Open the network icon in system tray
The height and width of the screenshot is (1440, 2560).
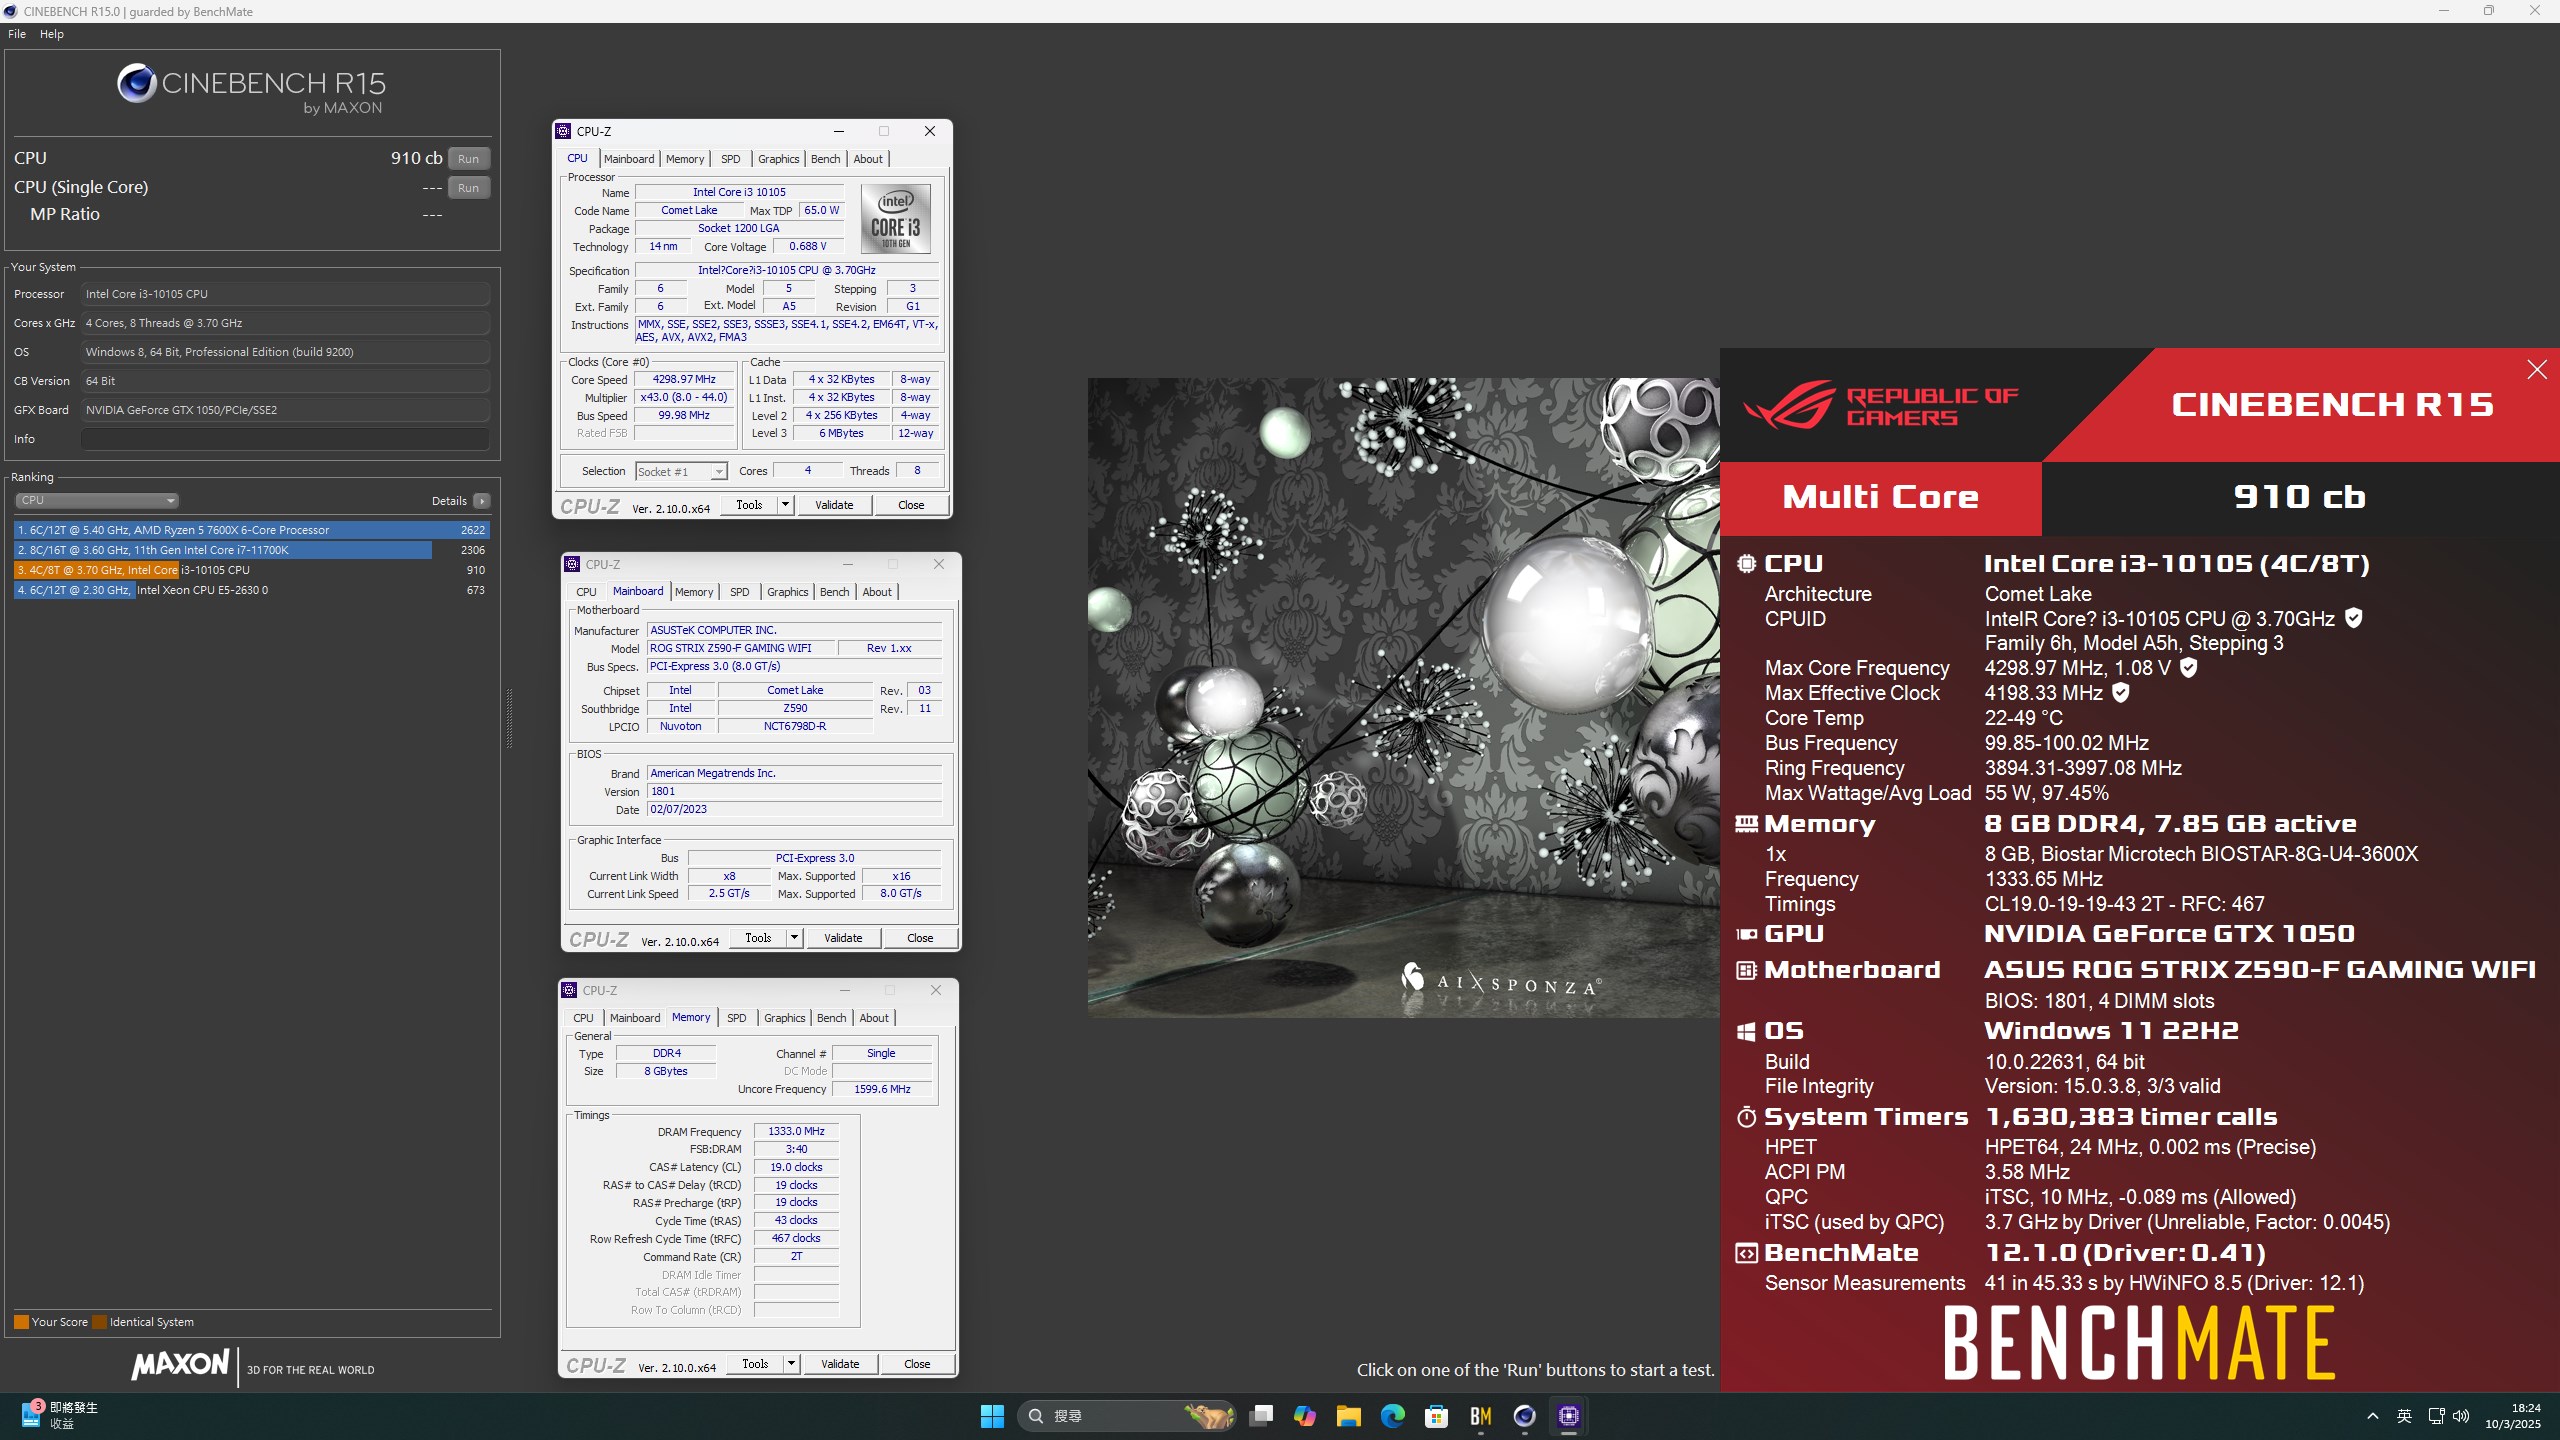click(x=2436, y=1416)
